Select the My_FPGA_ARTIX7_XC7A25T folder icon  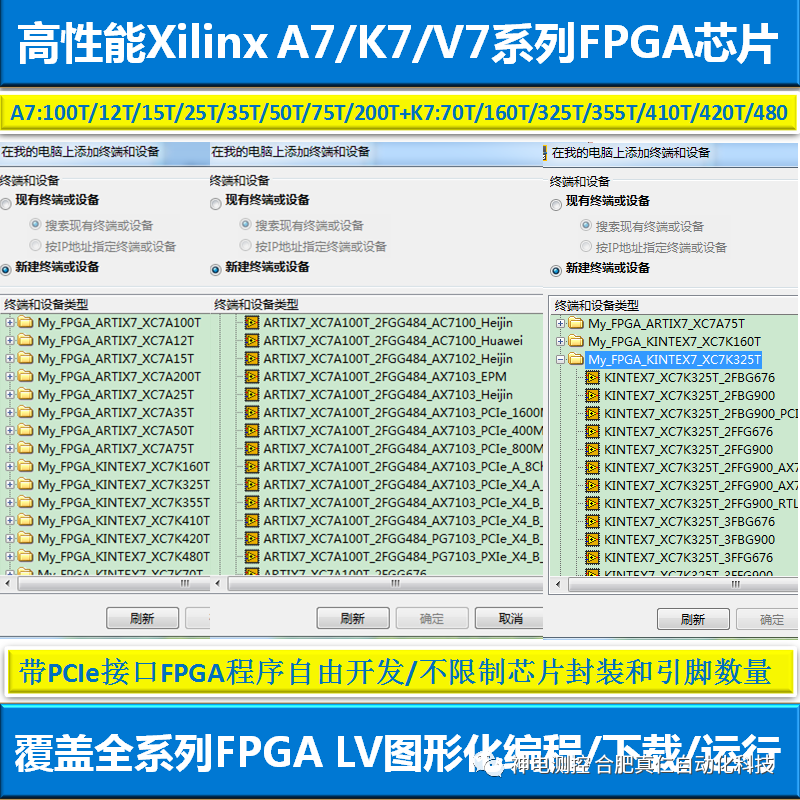(25, 394)
